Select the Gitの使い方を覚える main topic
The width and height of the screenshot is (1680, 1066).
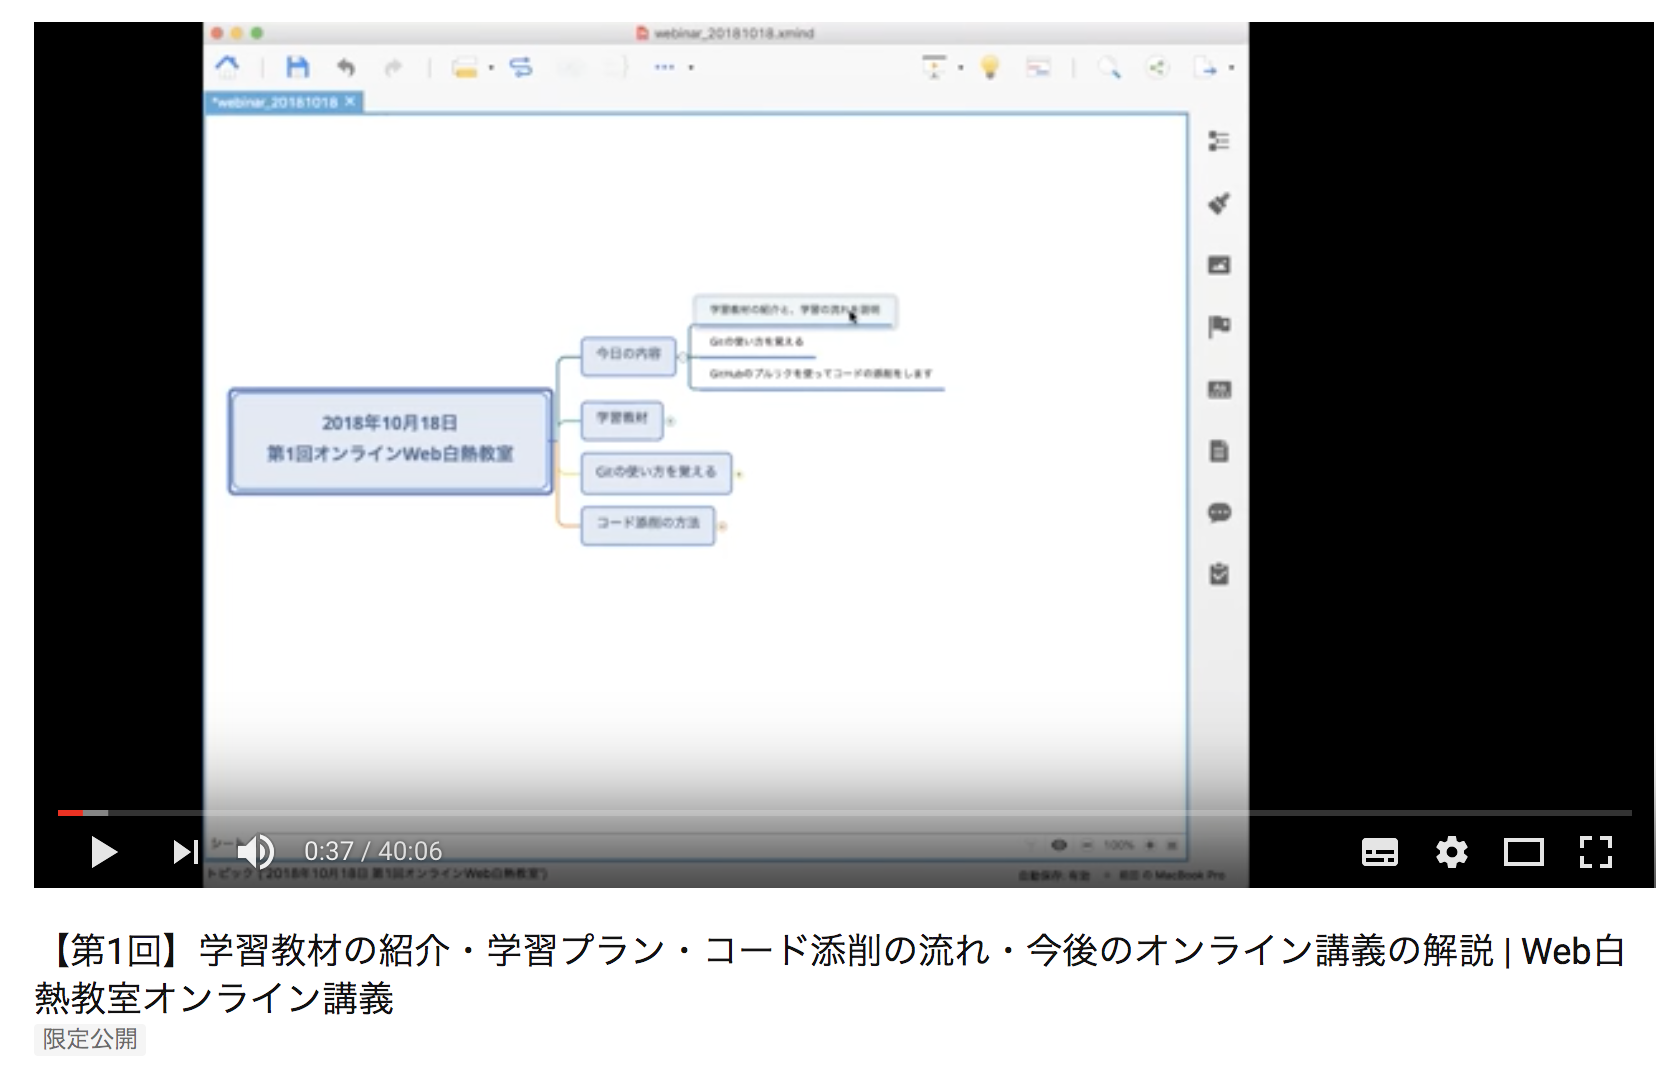click(x=656, y=472)
